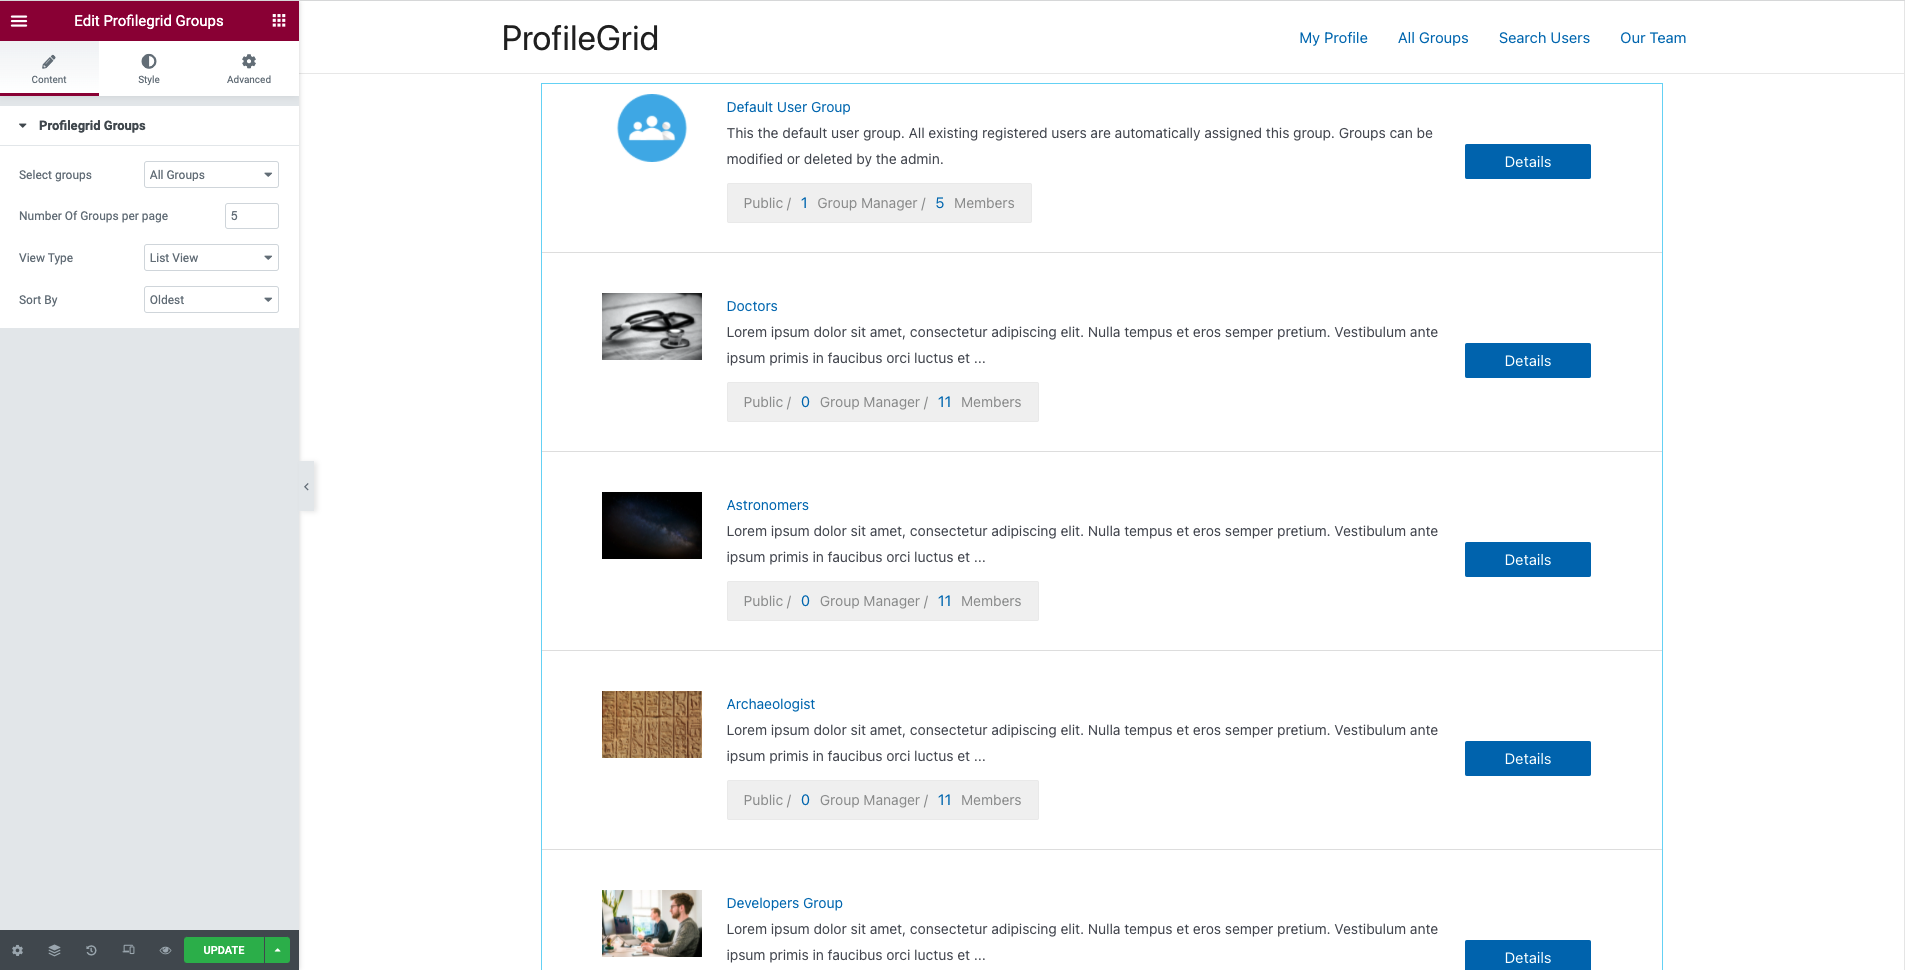
Task: Open the Sort By dropdown
Action: pos(211,300)
